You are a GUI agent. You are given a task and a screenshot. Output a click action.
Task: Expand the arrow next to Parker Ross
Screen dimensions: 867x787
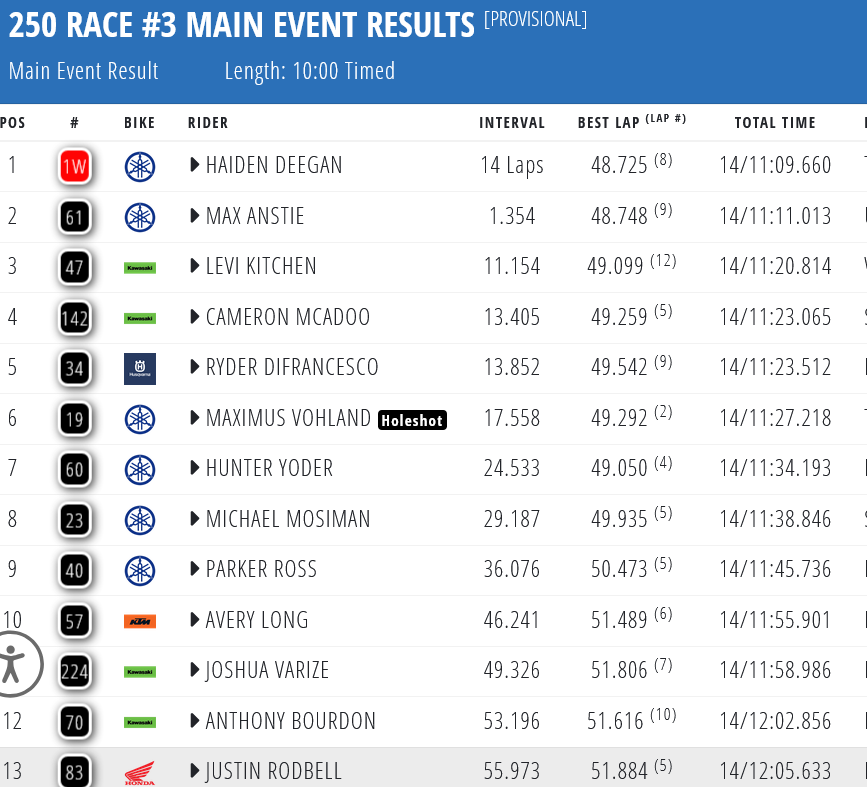(x=195, y=569)
